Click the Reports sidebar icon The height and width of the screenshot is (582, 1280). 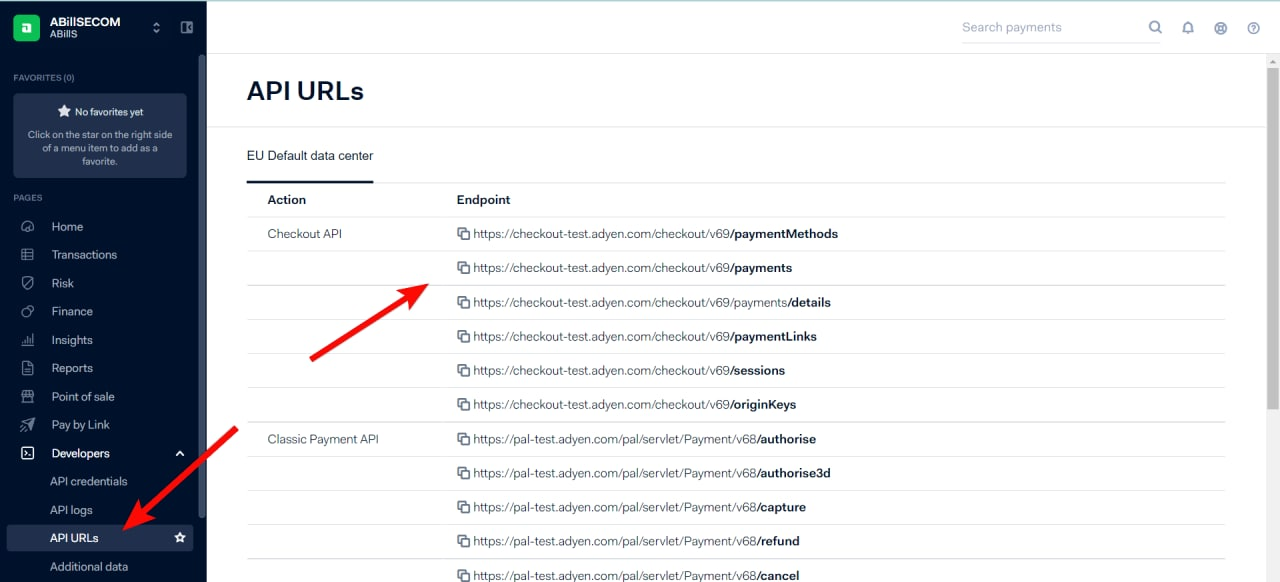28,368
